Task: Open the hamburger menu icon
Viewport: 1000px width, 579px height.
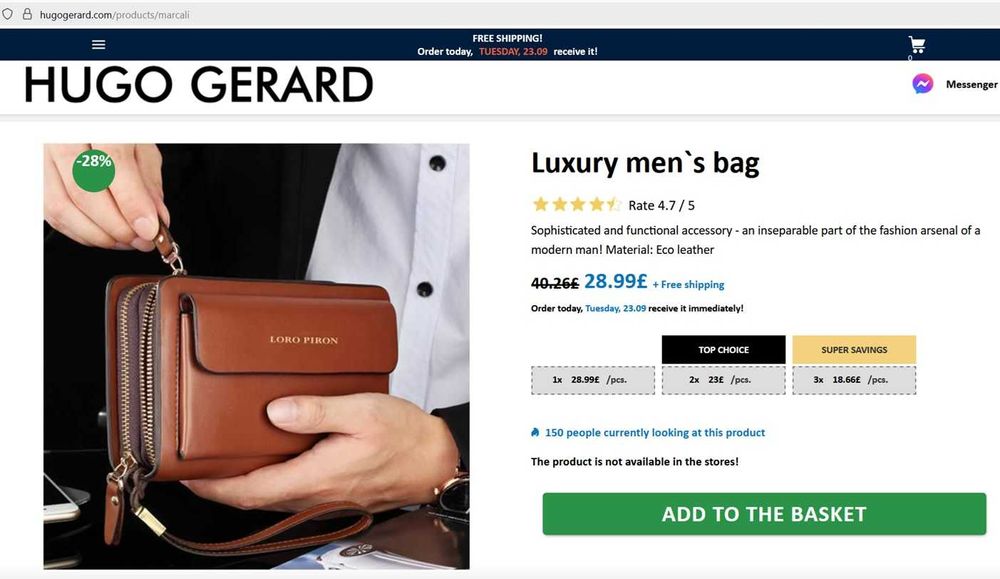Action: pos(98,45)
